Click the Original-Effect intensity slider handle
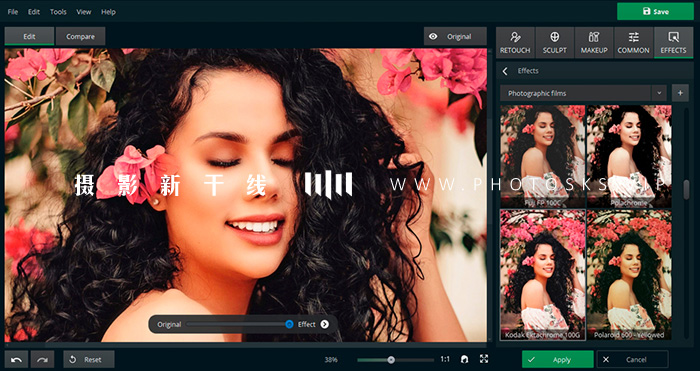Image resolution: width=700 pixels, height=371 pixels. click(x=289, y=324)
